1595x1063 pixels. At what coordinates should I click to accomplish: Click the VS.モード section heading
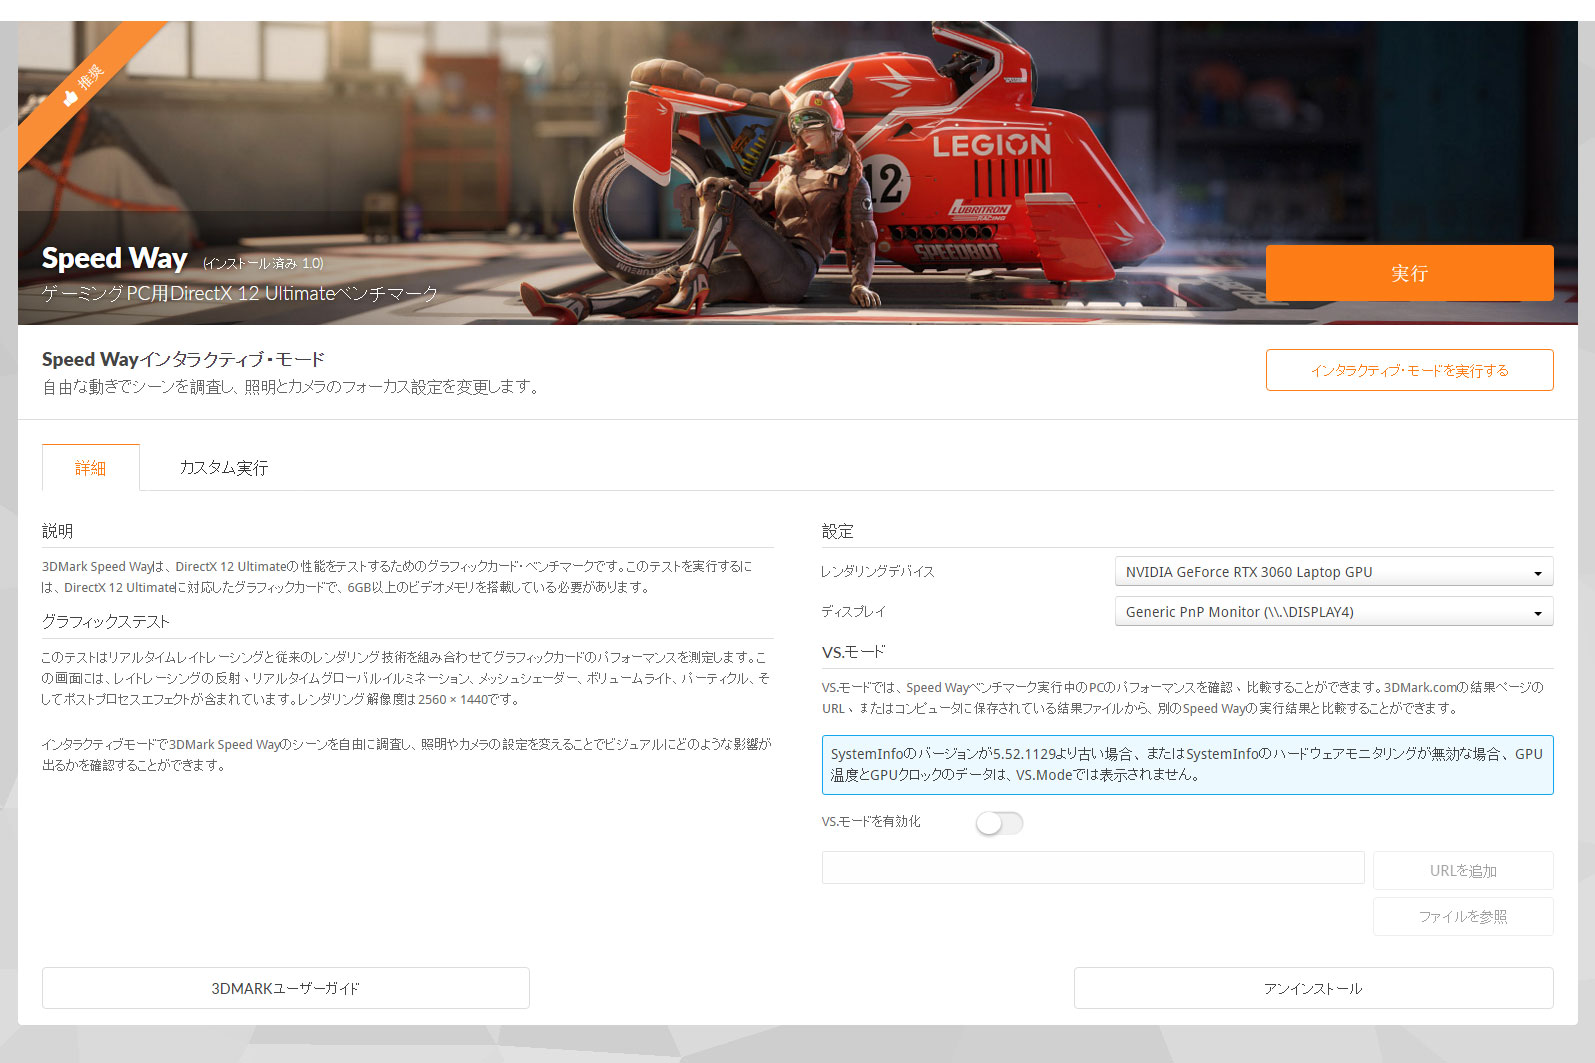(x=854, y=651)
